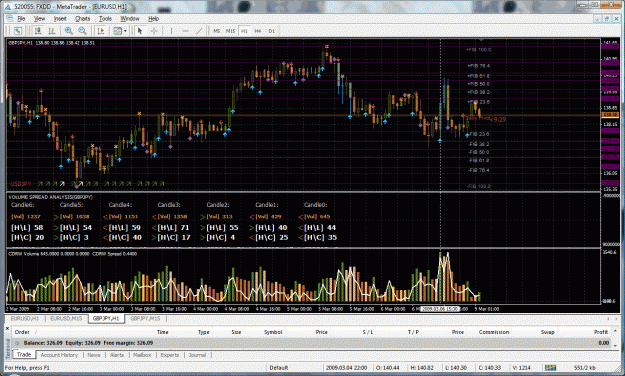Select the H1 timeframe button

point(244,31)
